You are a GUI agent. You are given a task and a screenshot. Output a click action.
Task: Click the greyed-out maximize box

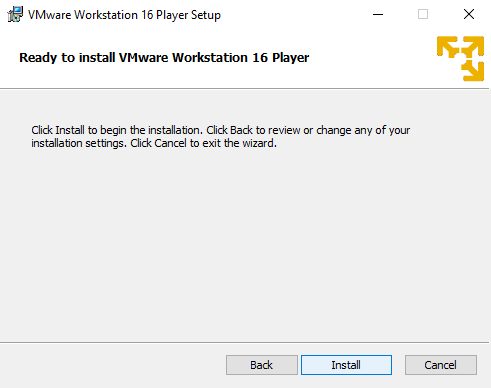423,14
